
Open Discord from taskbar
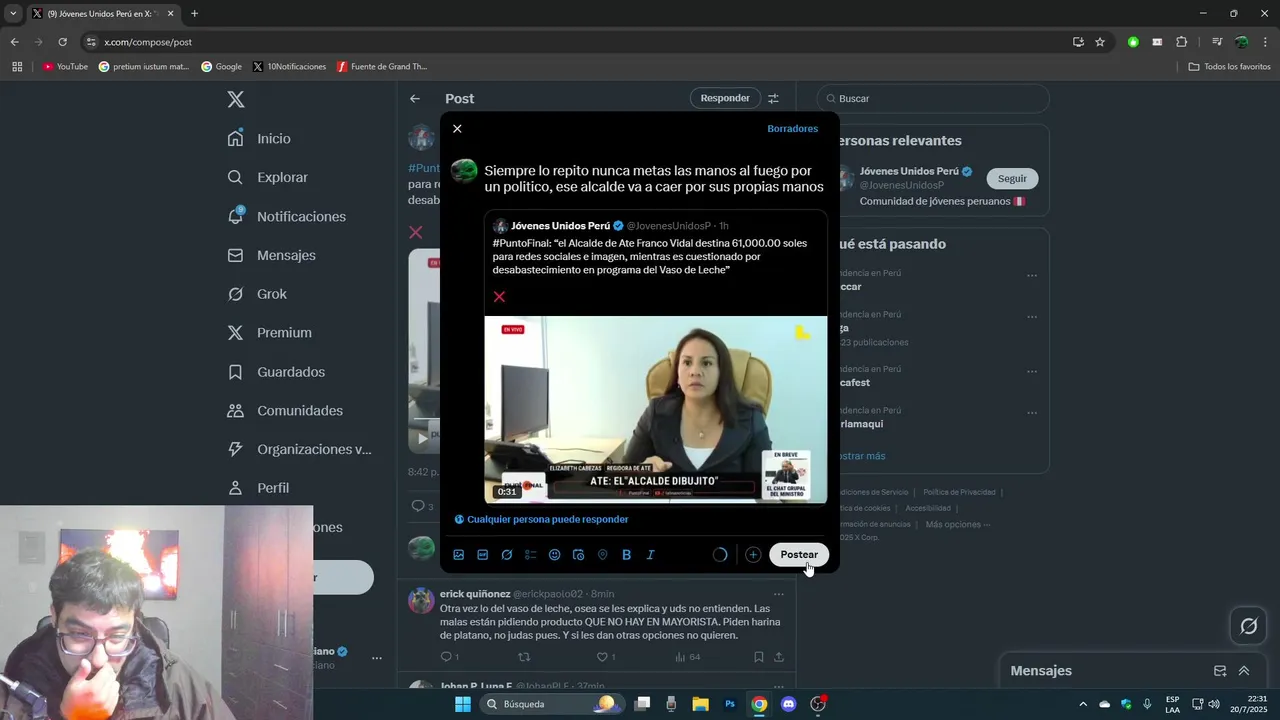(x=788, y=704)
